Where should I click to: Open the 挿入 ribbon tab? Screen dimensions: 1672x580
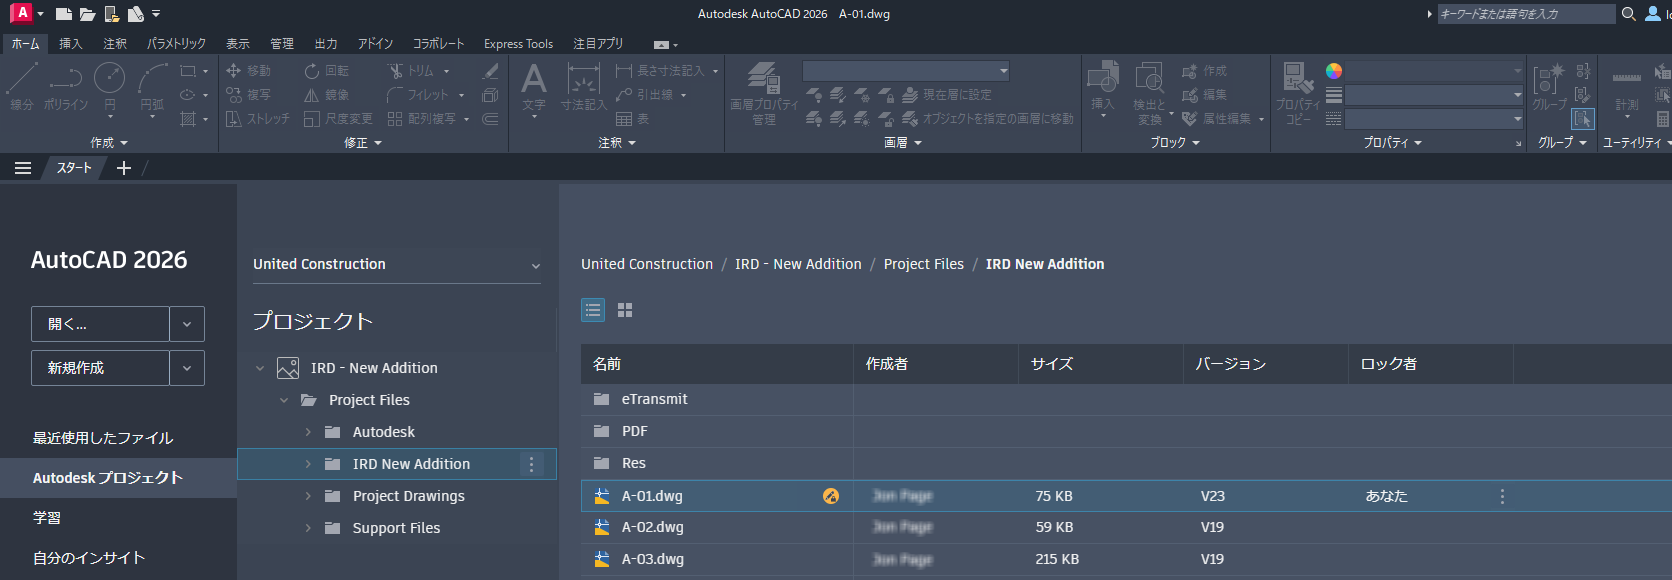[70, 44]
